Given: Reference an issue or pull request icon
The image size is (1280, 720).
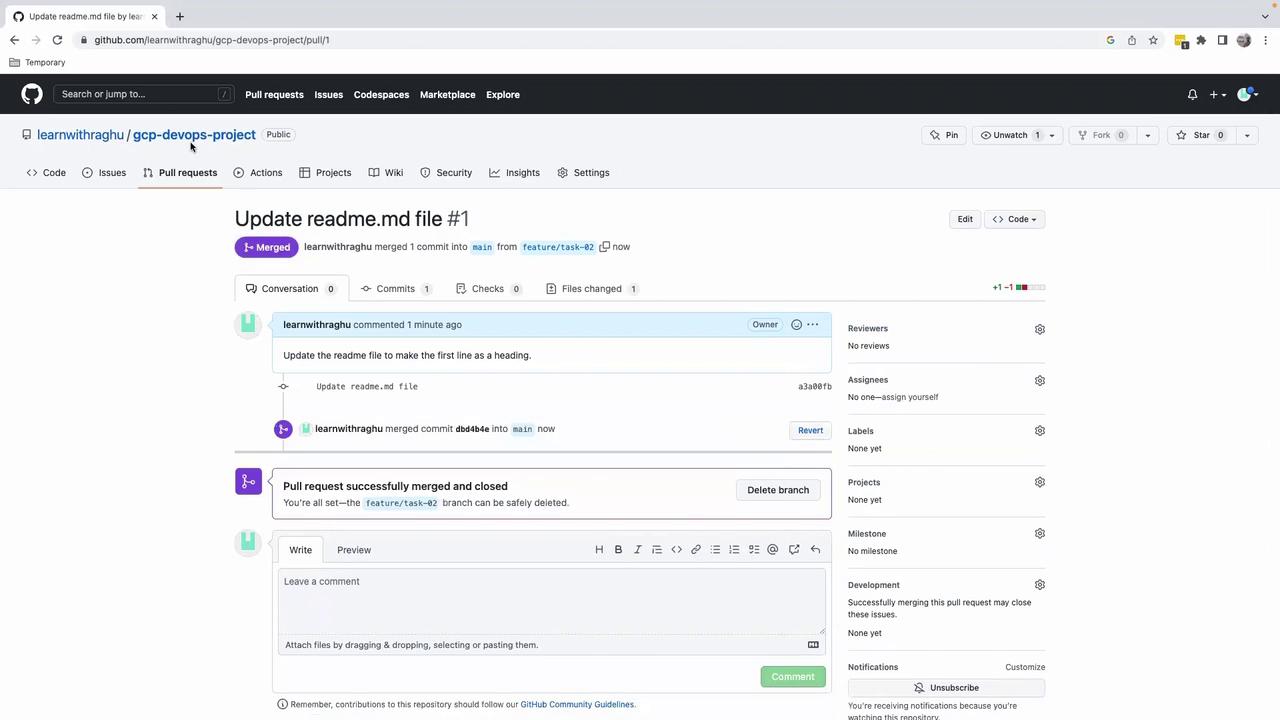Looking at the screenshot, I should coord(794,549).
